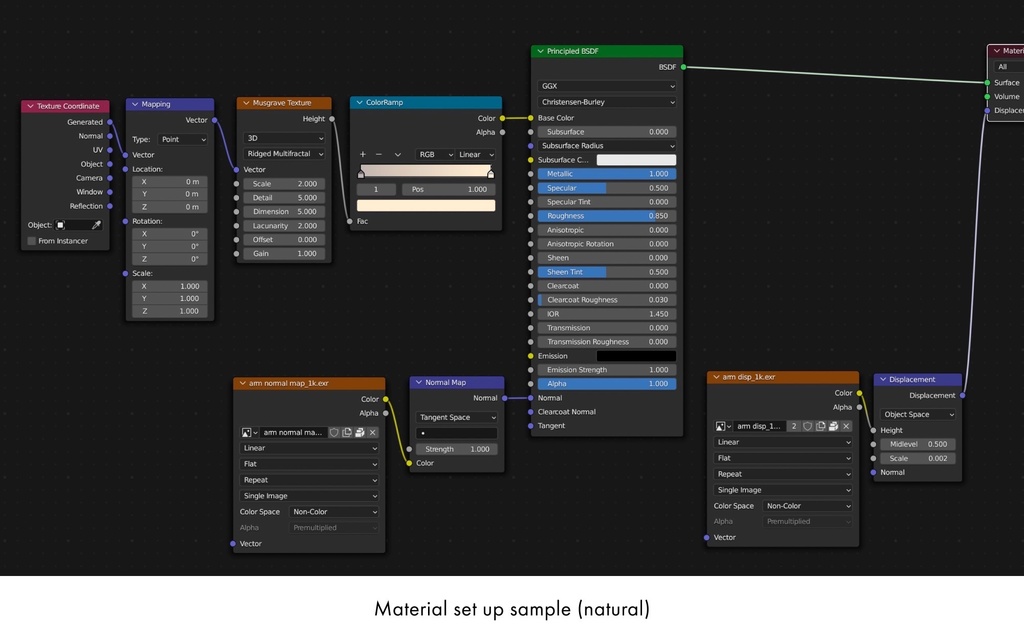Image resolution: width=1024 pixels, height=640 pixels.
Task: Add a color stop with ColorRamp plus icon
Action: pos(362,154)
